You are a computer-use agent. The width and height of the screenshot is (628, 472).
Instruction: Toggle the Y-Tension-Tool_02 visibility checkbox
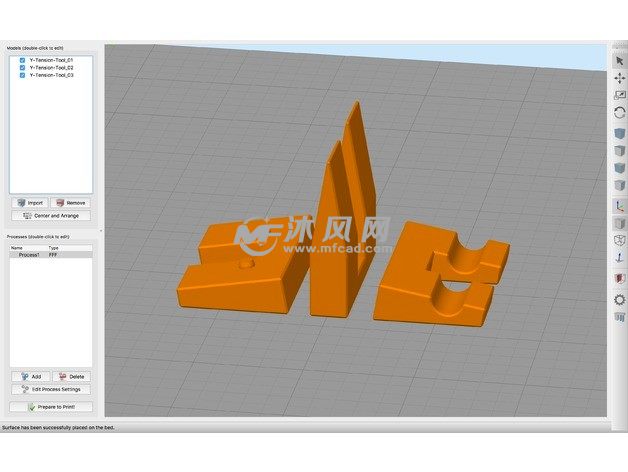23,67
